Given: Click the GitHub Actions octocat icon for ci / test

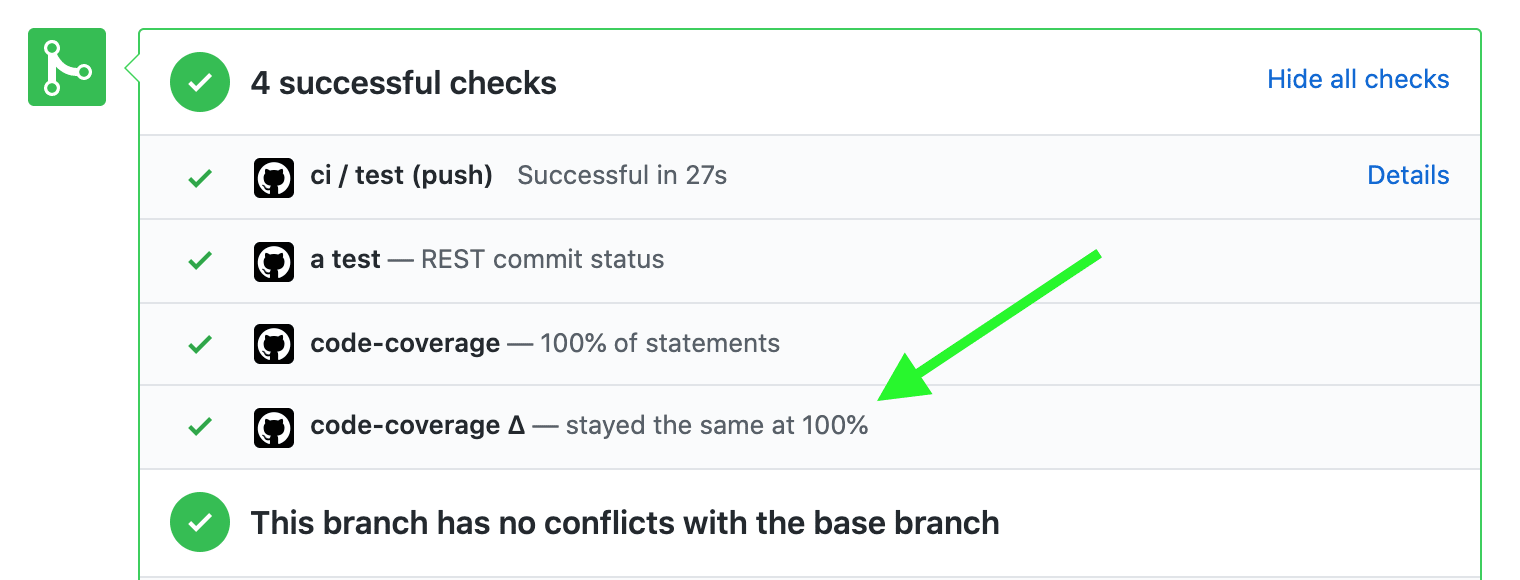Looking at the screenshot, I should pyautogui.click(x=274, y=176).
